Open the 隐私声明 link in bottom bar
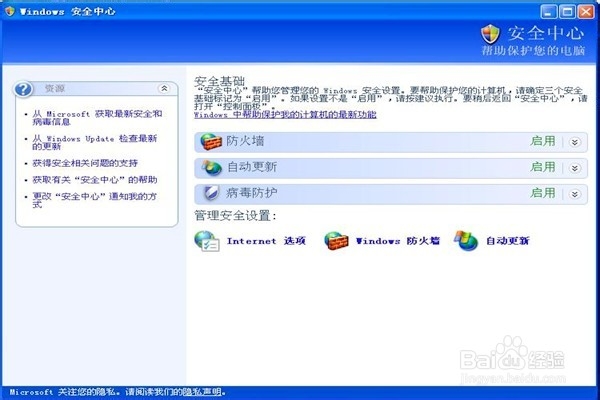600x400 pixels. [x=202, y=392]
